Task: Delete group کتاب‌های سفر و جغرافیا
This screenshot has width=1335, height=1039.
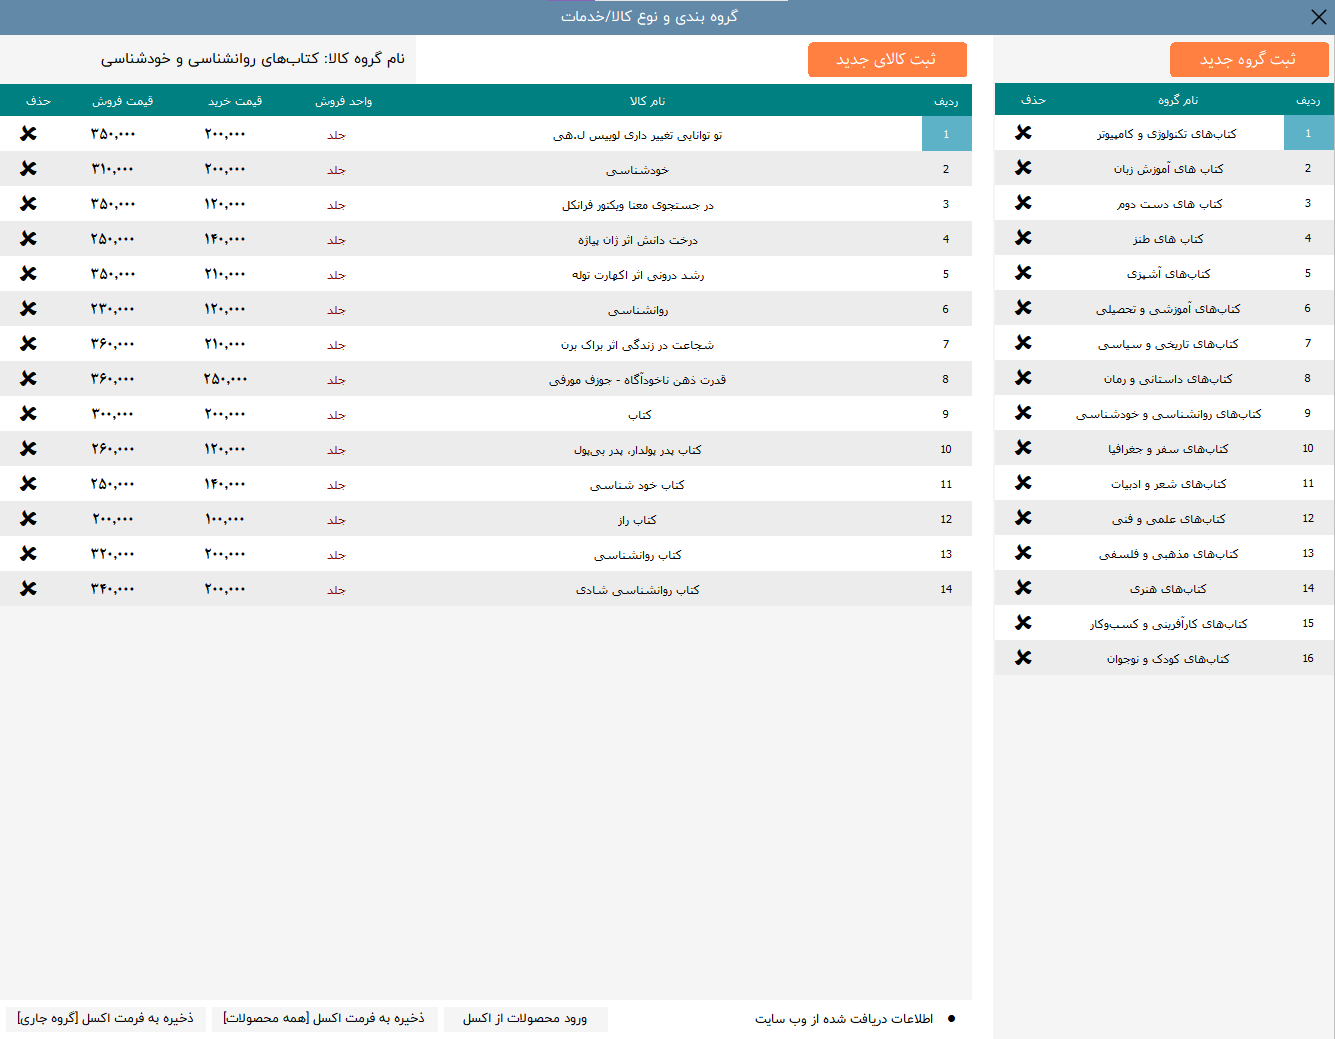Action: (x=1023, y=448)
